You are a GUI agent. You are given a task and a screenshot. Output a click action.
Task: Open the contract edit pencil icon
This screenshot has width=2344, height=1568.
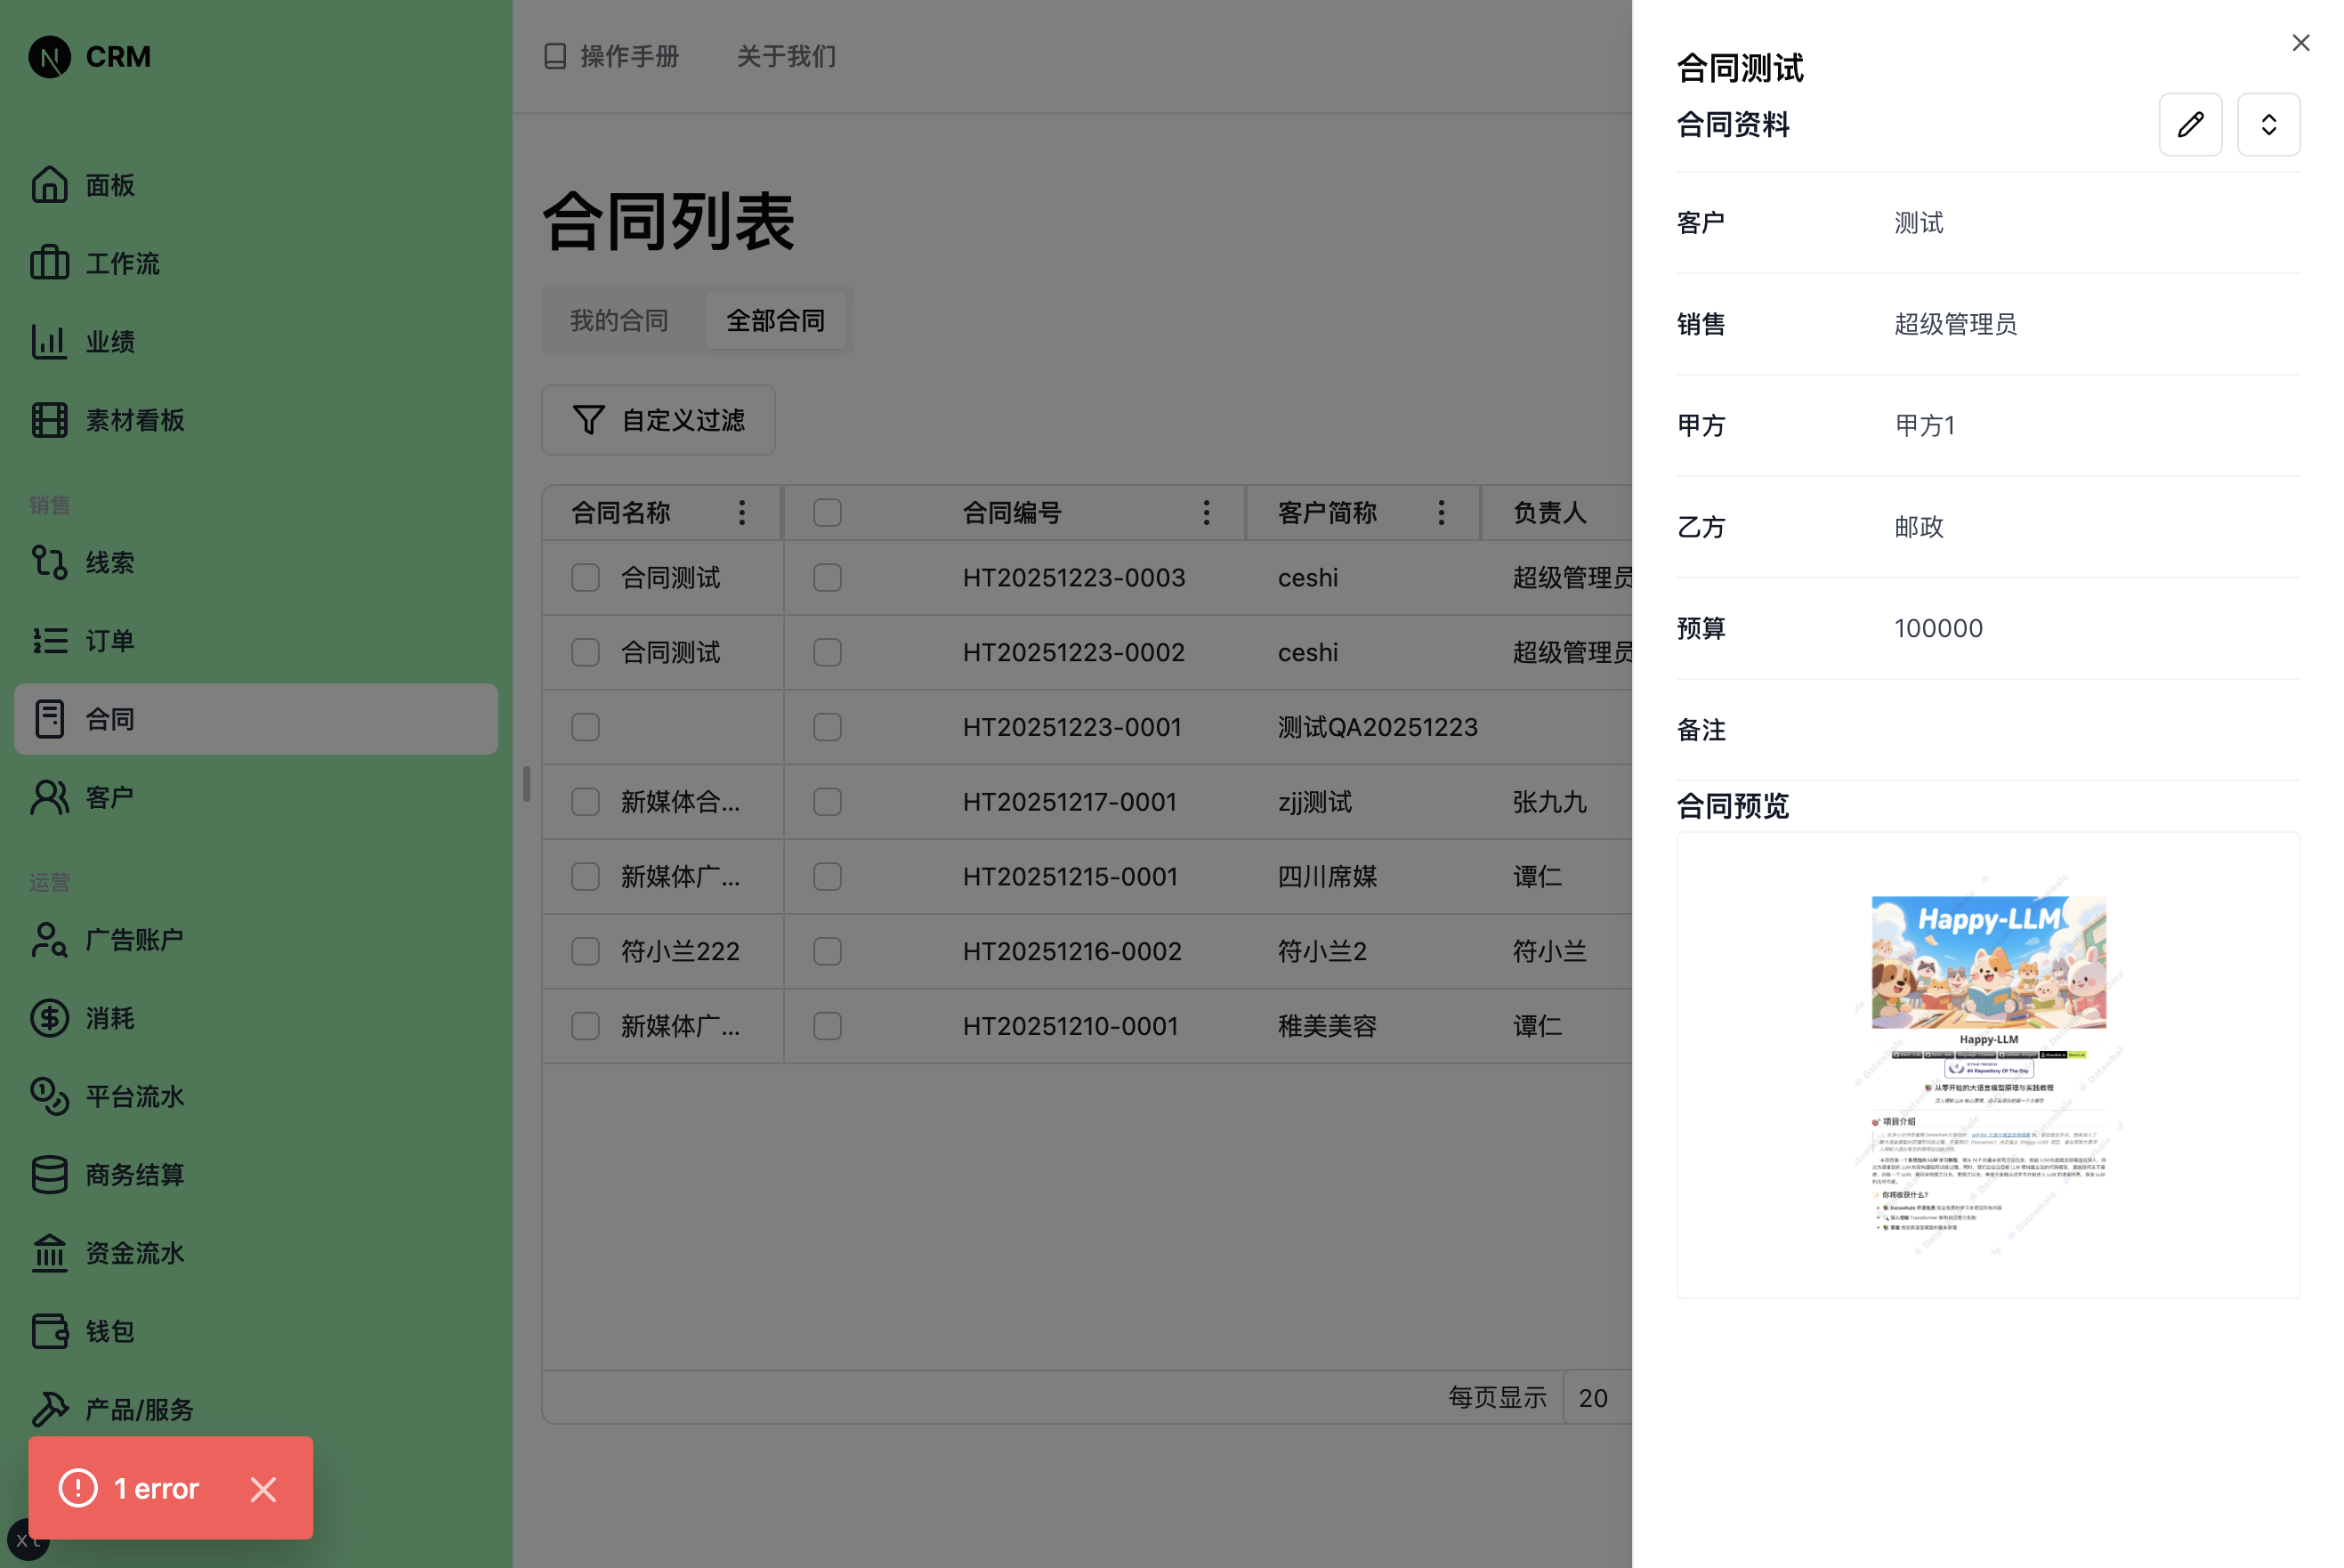[x=2190, y=124]
